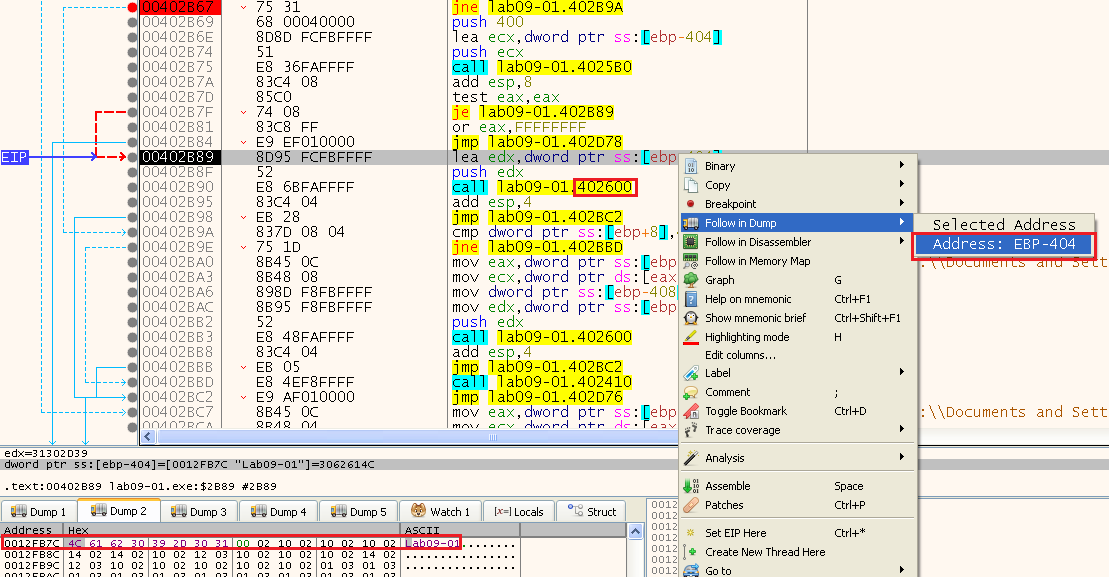This screenshot has height=577, width=1109.
Task: Open Edit columns… option
Action: point(740,355)
